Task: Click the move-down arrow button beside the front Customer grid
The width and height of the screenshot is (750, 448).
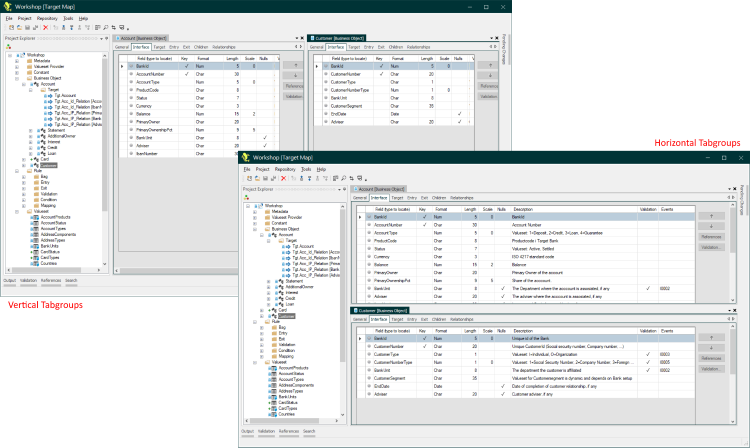Action: 711,347
